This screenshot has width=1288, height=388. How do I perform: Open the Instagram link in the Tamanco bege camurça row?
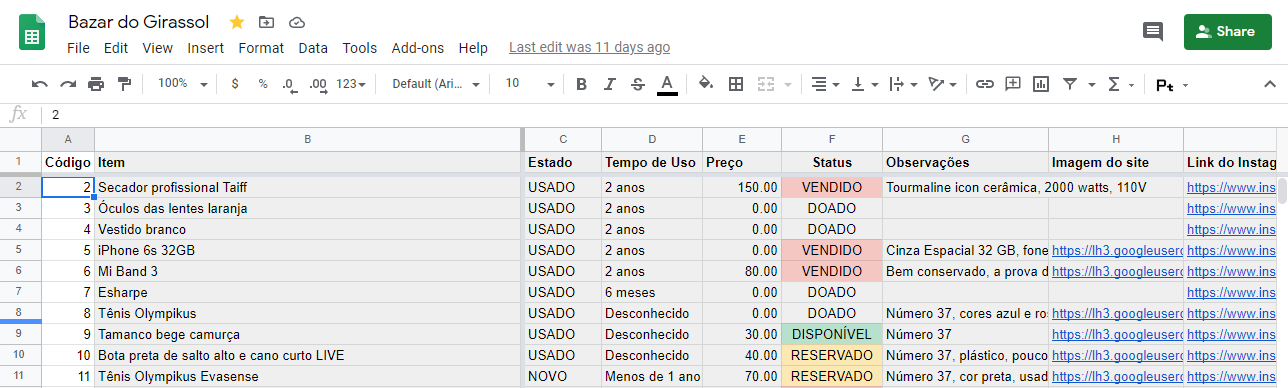pos(1231,334)
